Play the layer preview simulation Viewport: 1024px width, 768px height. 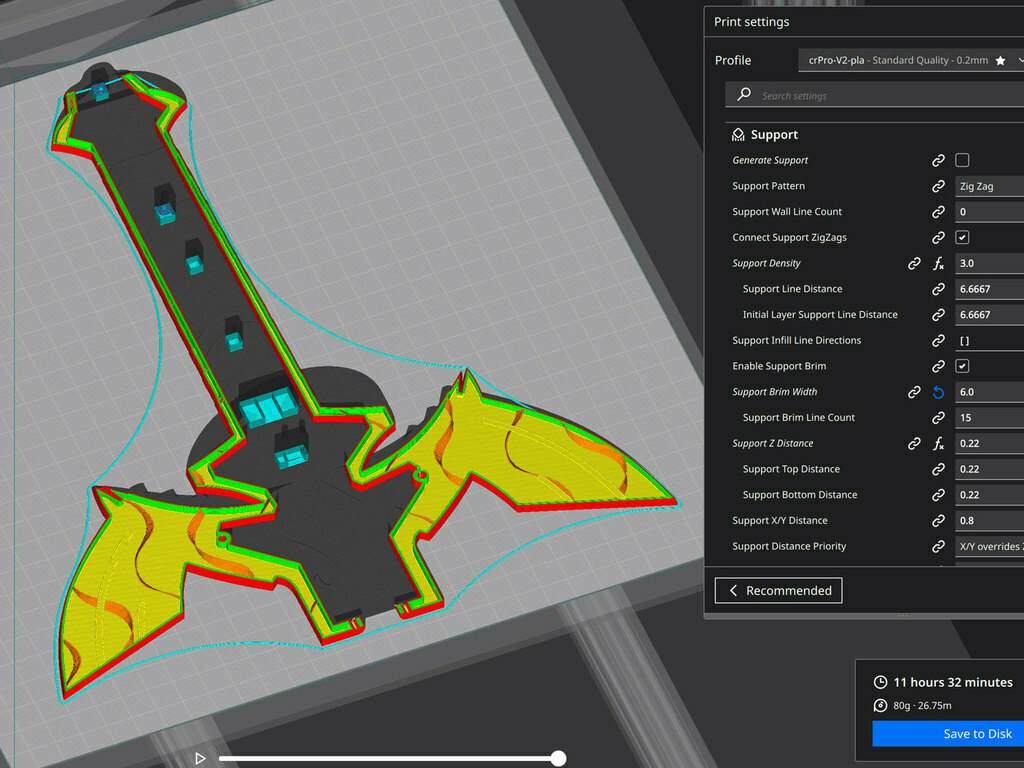pos(200,759)
